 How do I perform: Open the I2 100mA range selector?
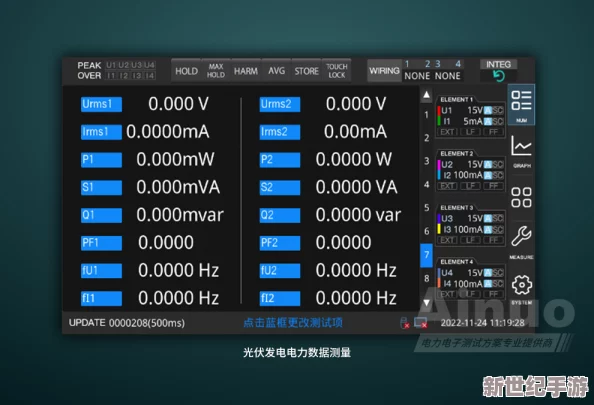pyautogui.click(x=468, y=175)
